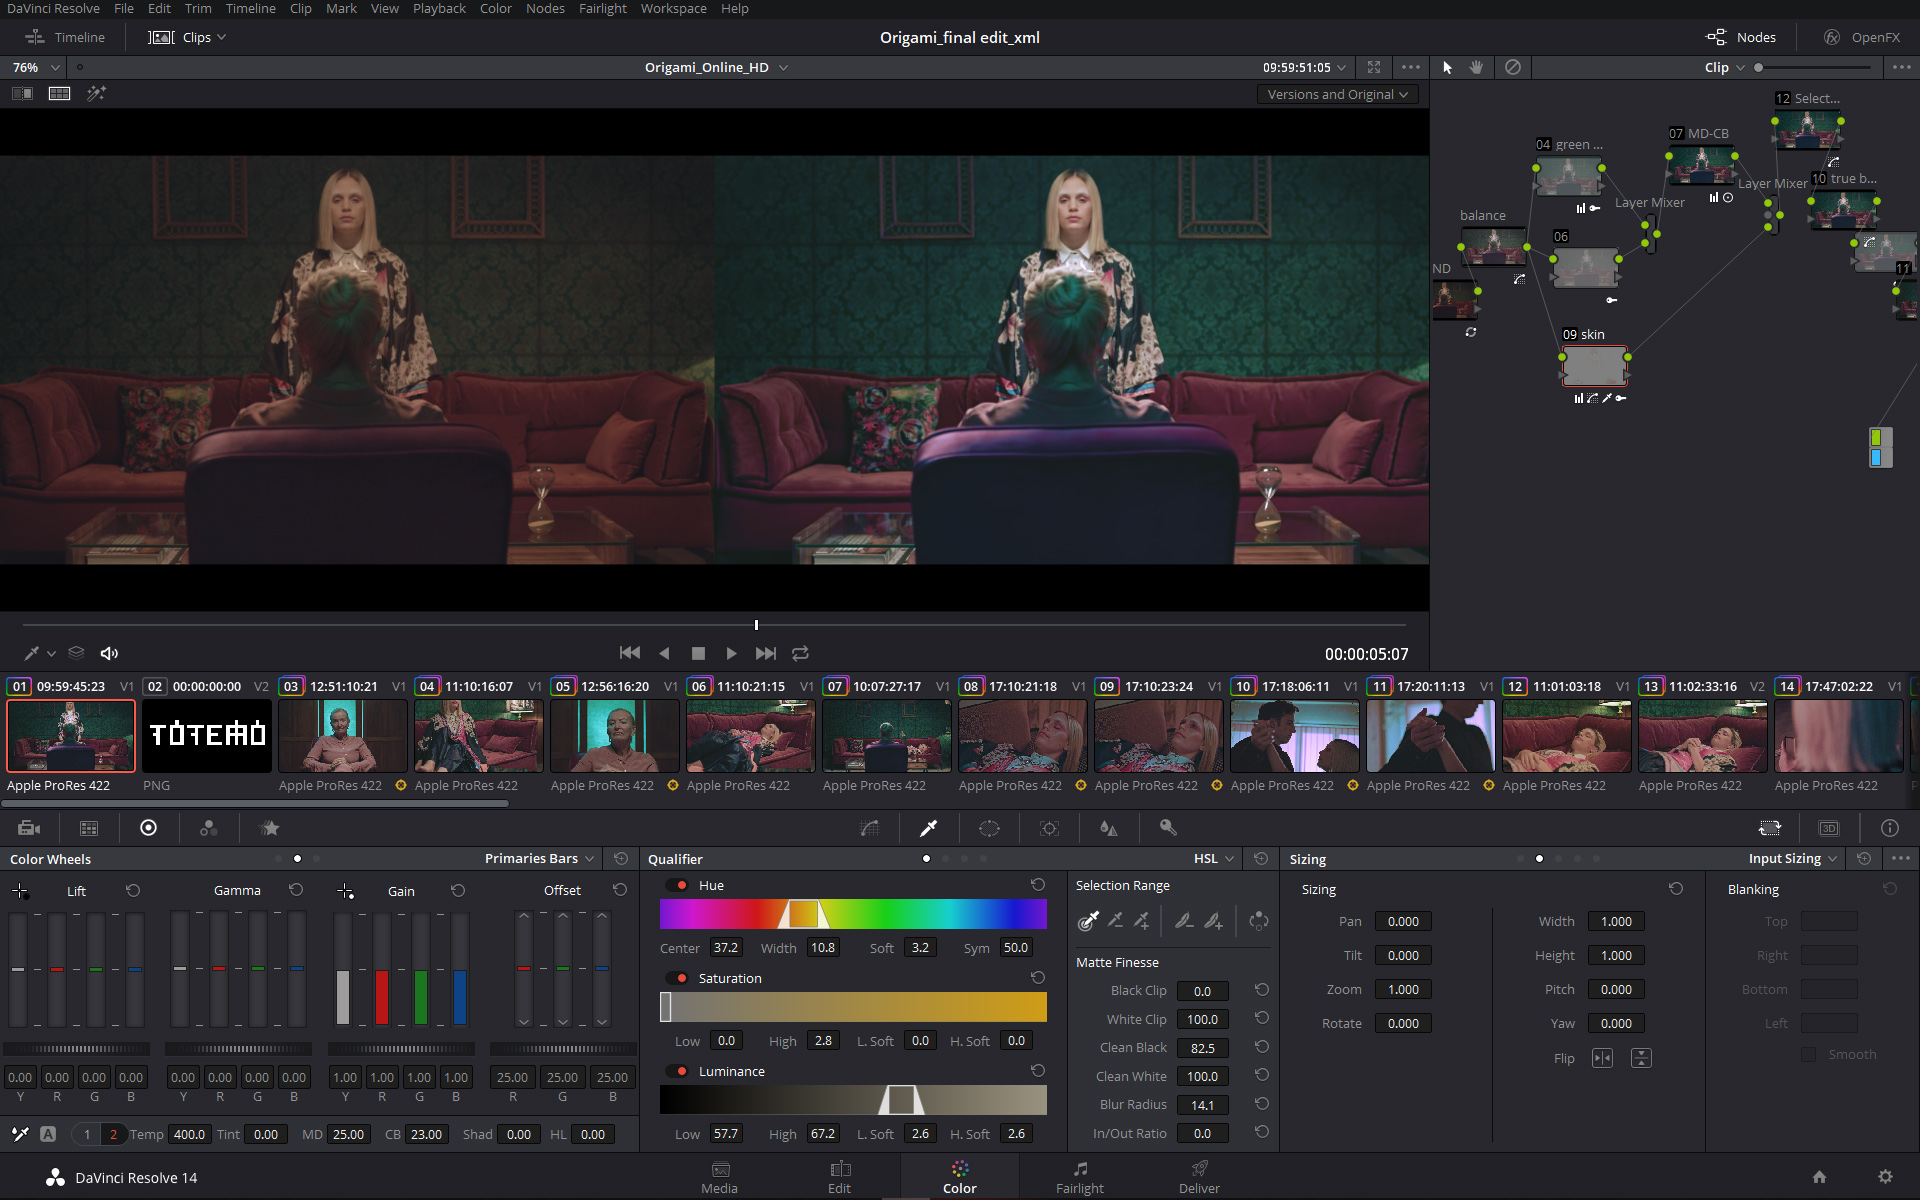
Task: Select clip 07 thumbnail in timeline
Action: [x=886, y=736]
